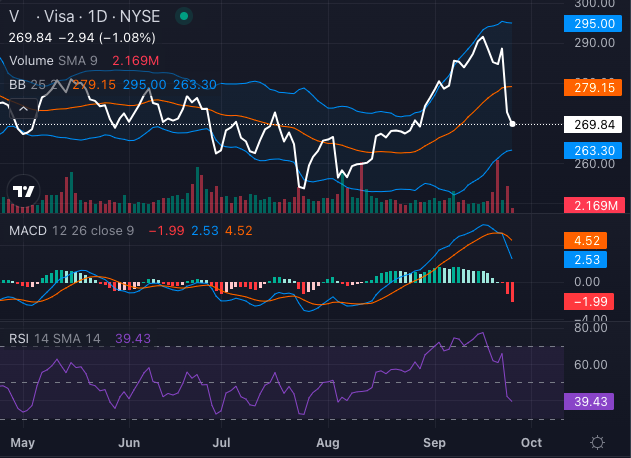Image resolution: width=631 pixels, height=458 pixels.
Task: Select the Visa 1D NYSE symbol title
Action: point(85,17)
